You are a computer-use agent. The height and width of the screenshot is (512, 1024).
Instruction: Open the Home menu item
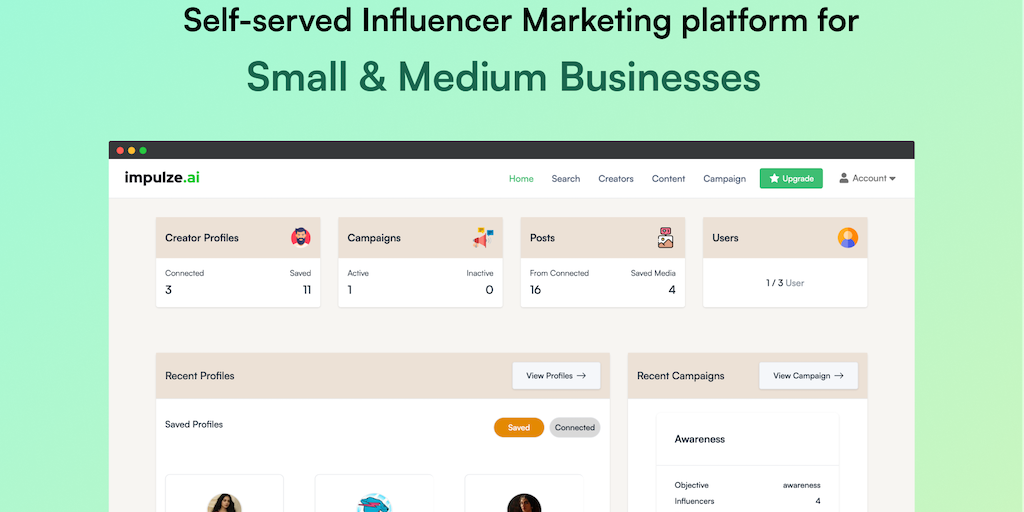(521, 179)
